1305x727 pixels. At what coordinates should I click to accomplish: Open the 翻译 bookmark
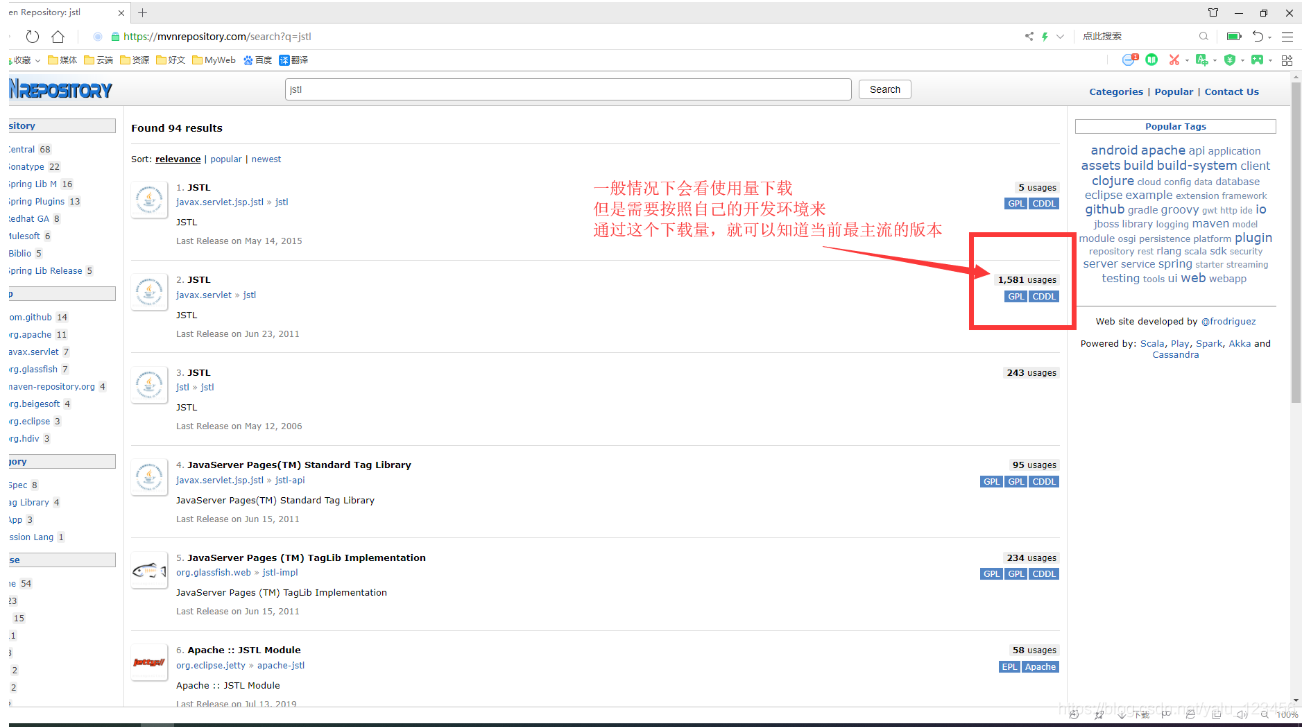click(293, 60)
